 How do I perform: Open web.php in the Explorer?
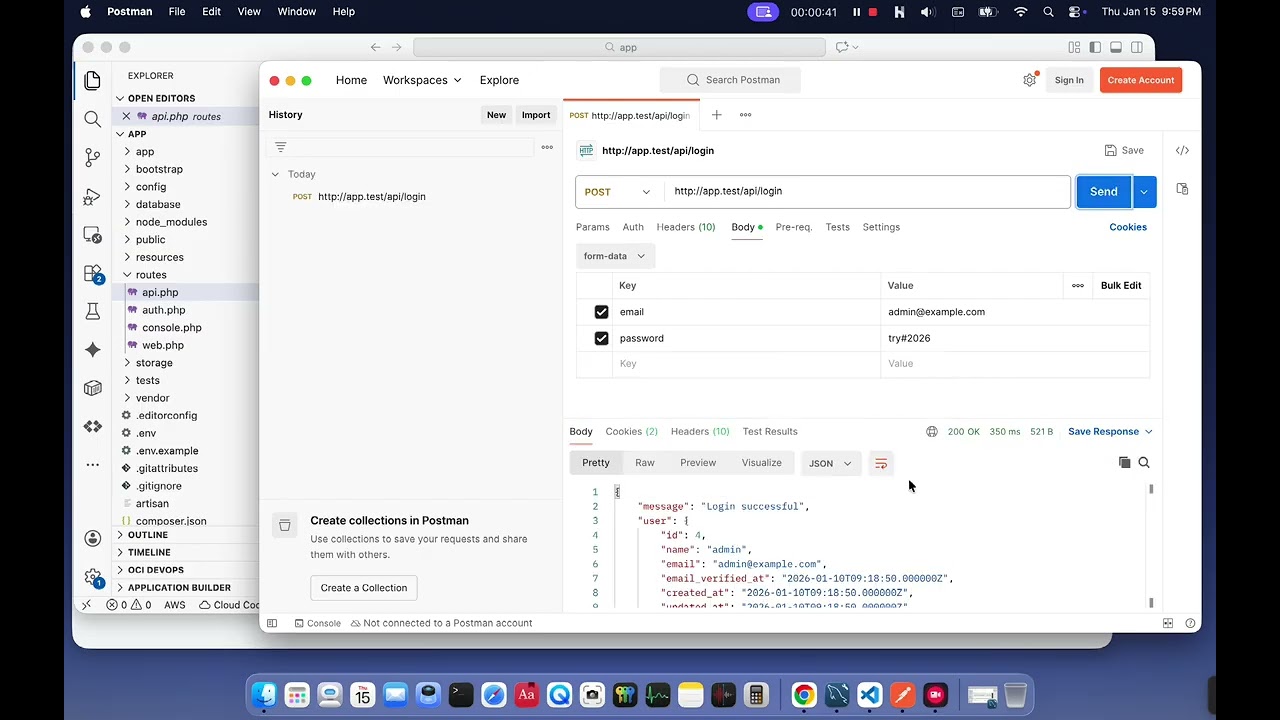point(163,345)
